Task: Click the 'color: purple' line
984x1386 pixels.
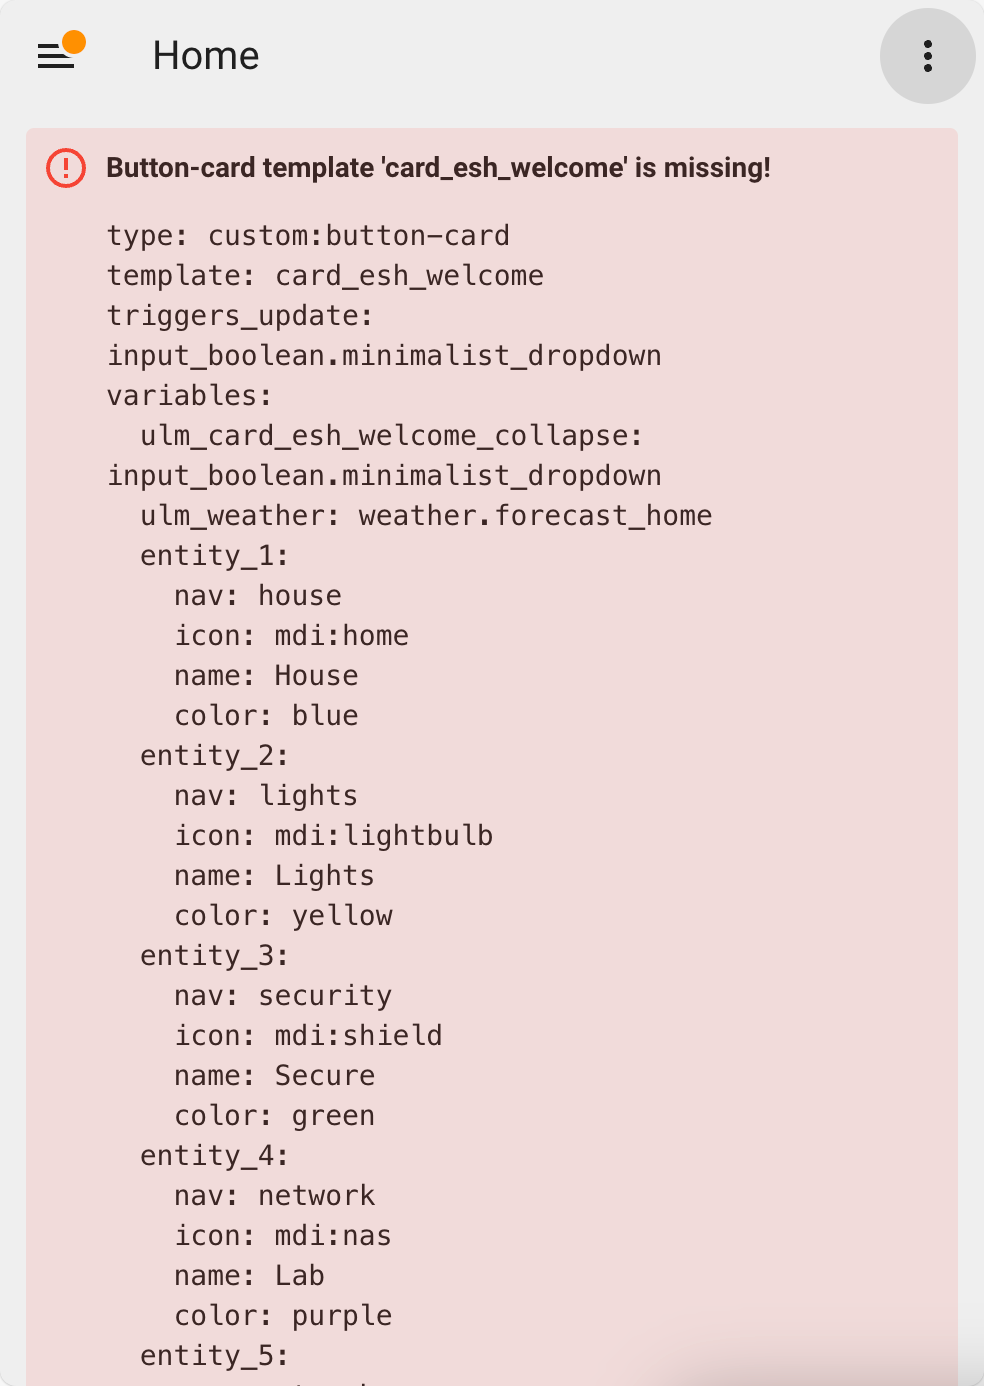Action: coord(283,1316)
